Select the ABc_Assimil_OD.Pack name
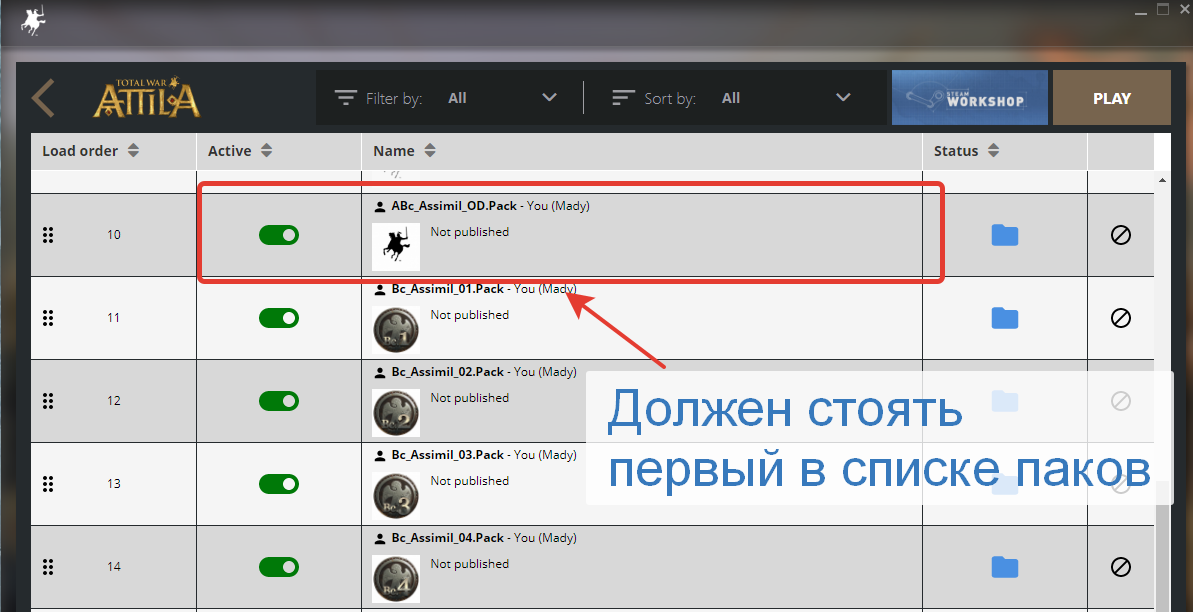Image resolution: width=1193 pixels, height=612 pixels. [x=454, y=206]
